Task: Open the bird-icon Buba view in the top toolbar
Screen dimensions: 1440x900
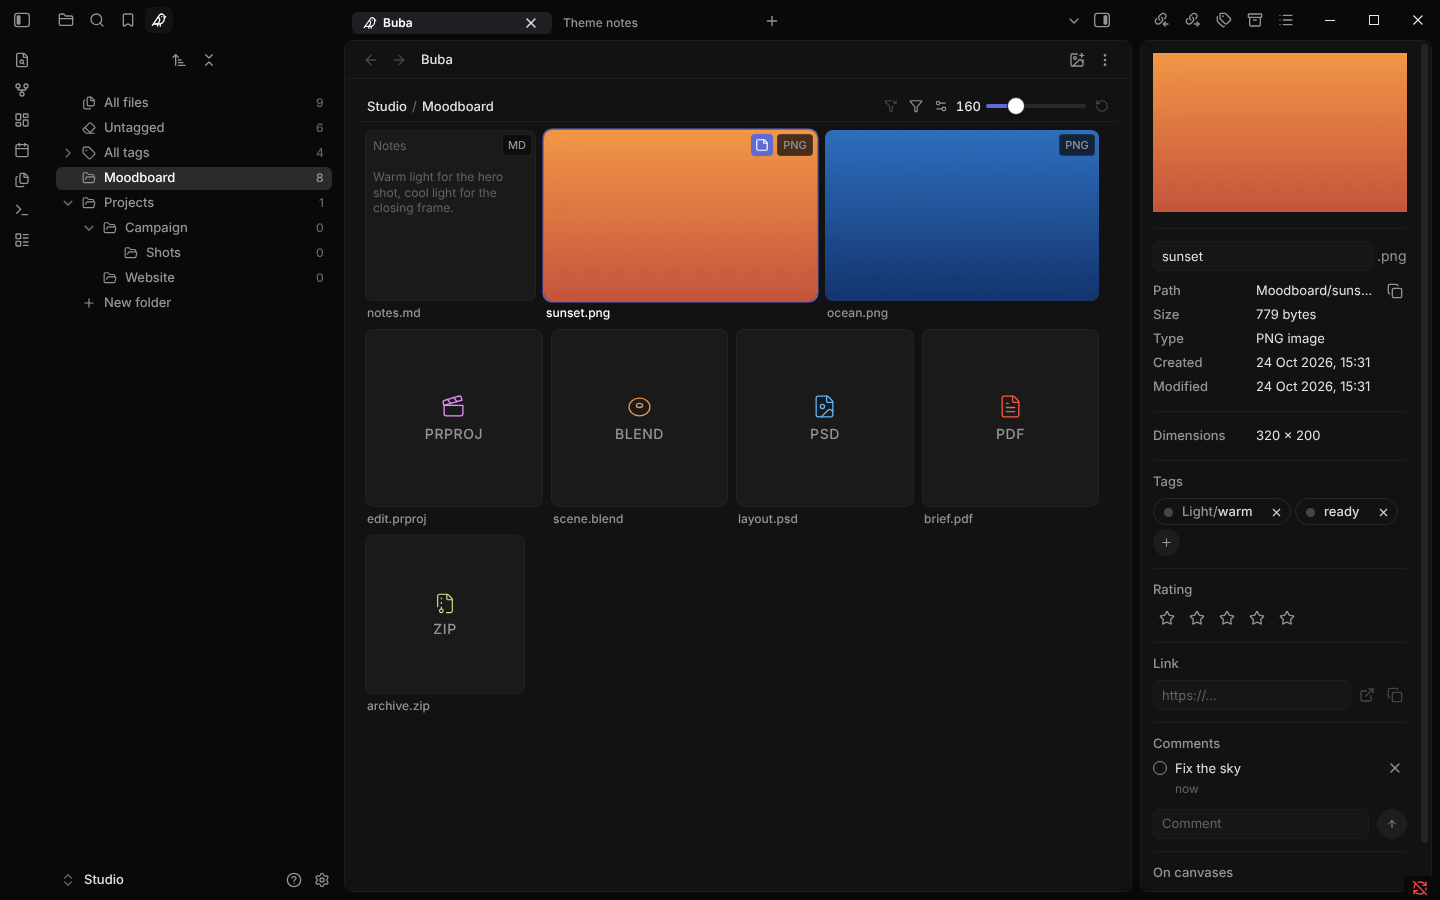Action: [159, 20]
